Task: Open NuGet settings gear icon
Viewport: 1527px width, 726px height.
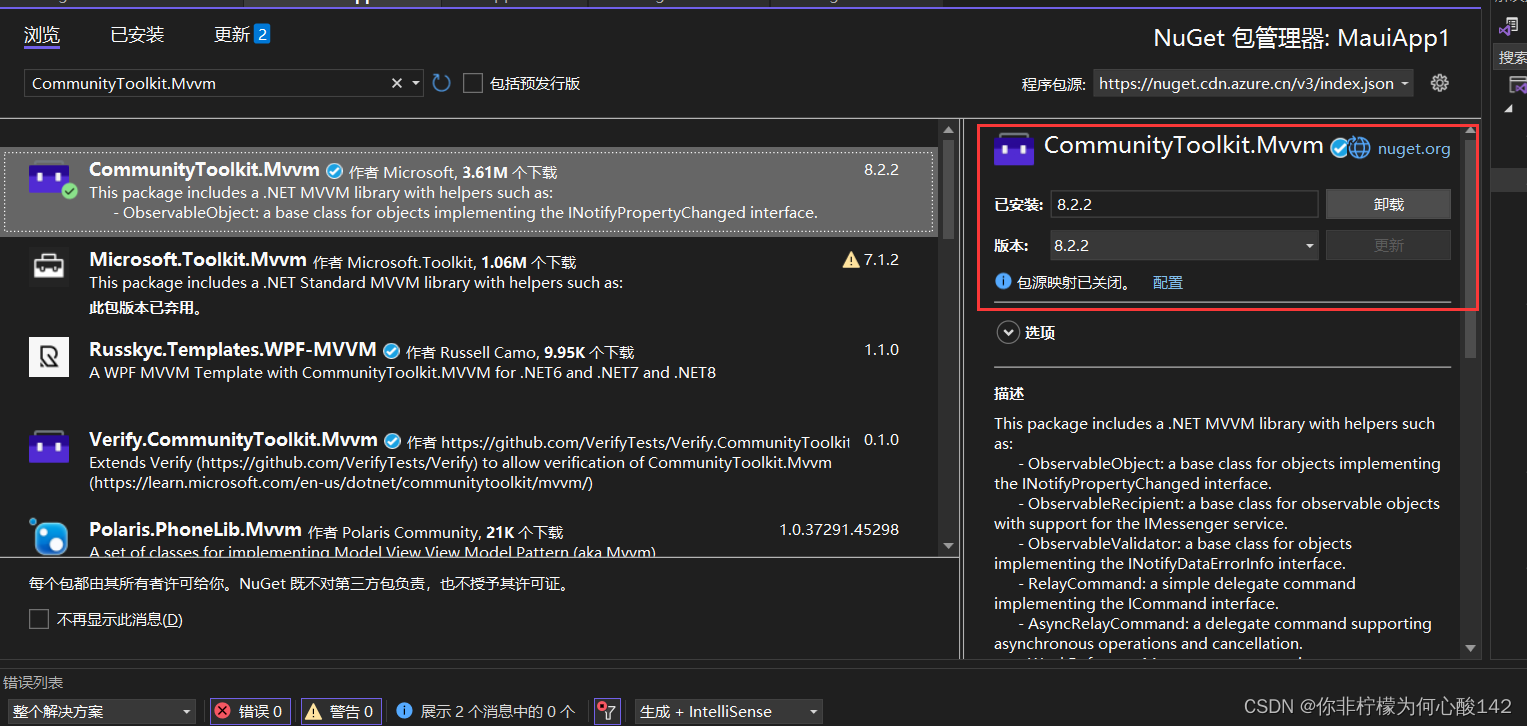Action: 1440,83
